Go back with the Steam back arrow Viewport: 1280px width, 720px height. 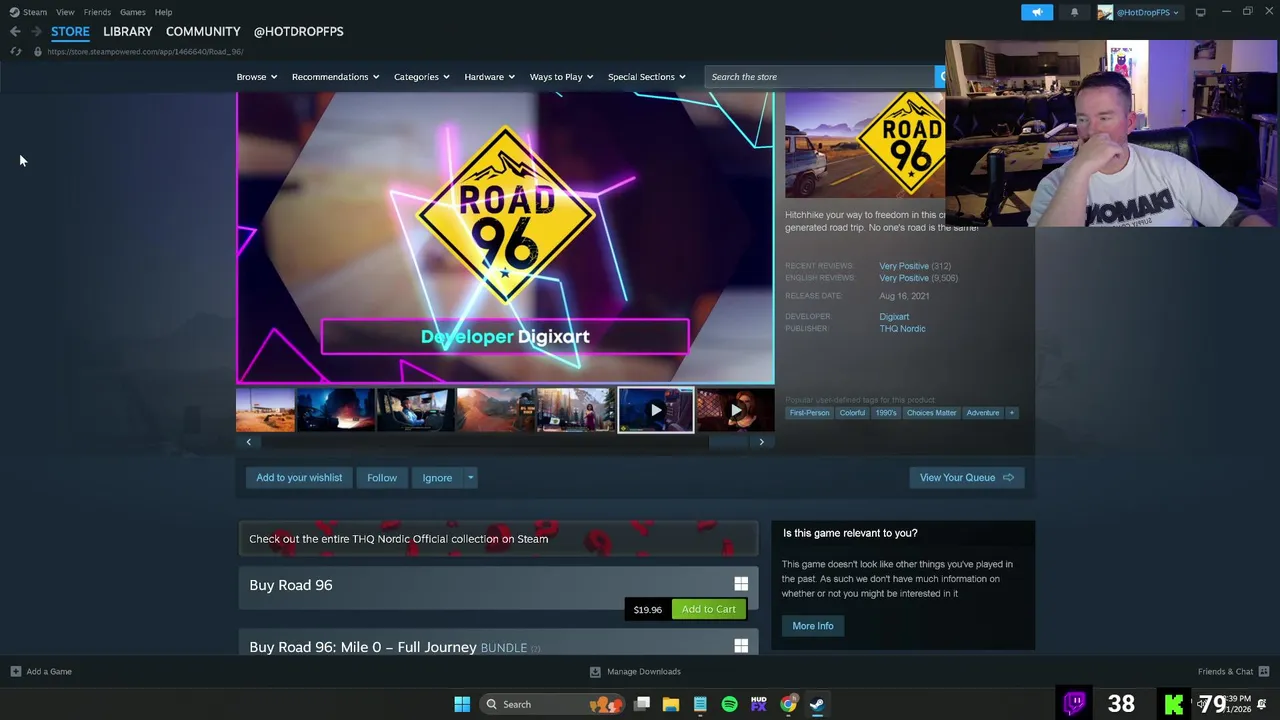pos(15,32)
